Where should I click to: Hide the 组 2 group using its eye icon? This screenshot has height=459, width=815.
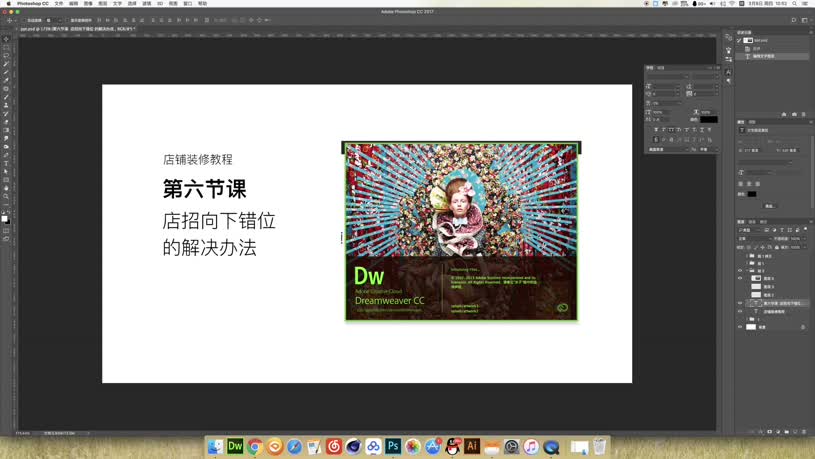click(x=740, y=271)
